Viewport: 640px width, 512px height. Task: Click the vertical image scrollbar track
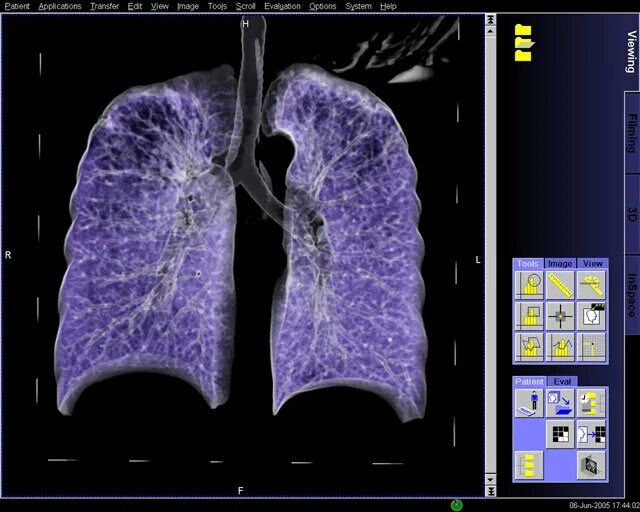coord(491,255)
